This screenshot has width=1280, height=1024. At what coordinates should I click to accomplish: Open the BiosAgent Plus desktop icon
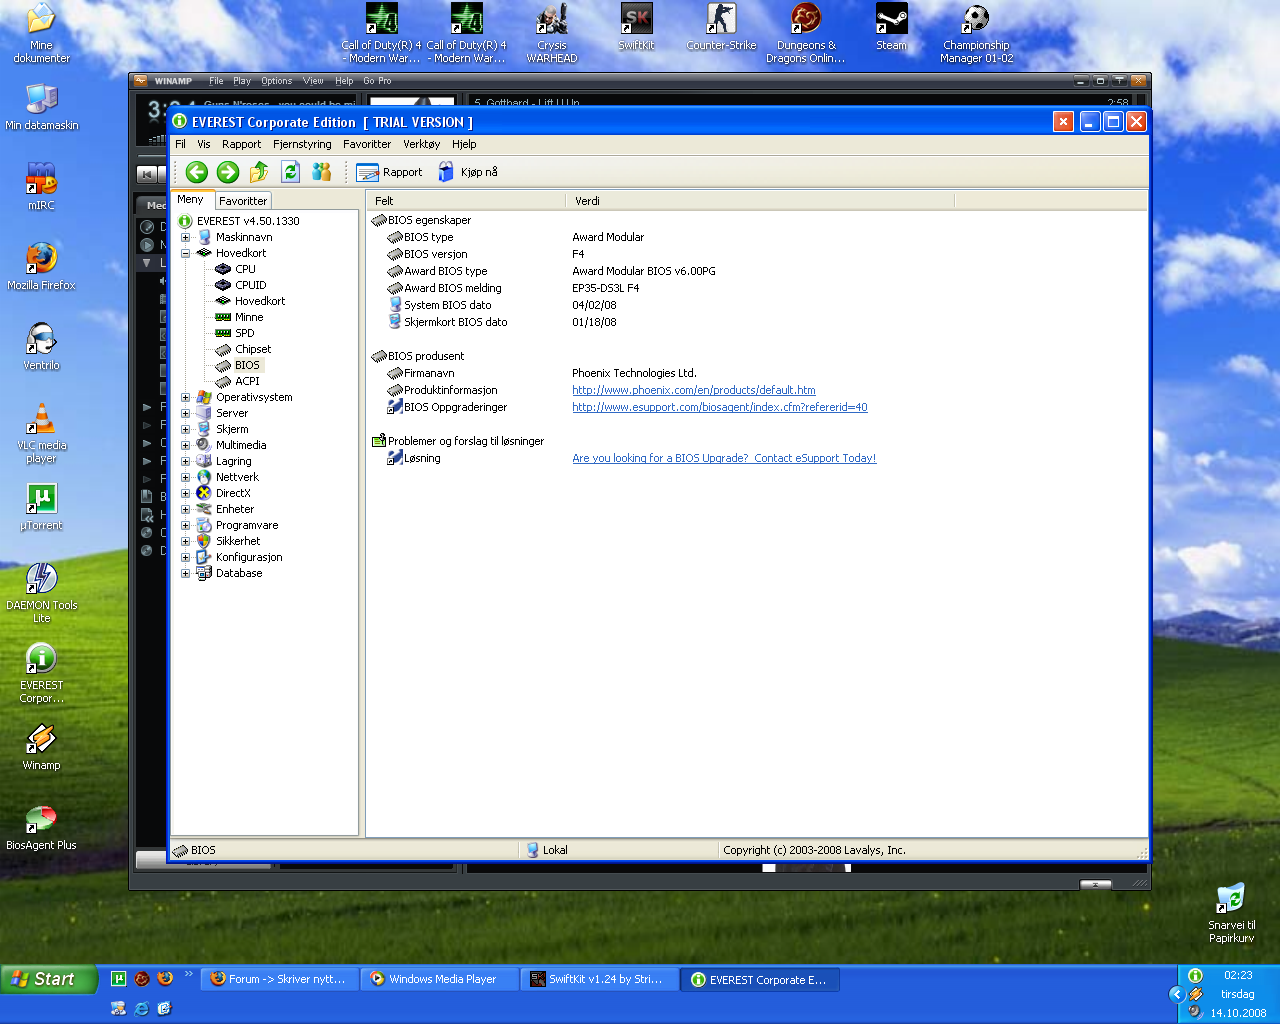point(41,826)
